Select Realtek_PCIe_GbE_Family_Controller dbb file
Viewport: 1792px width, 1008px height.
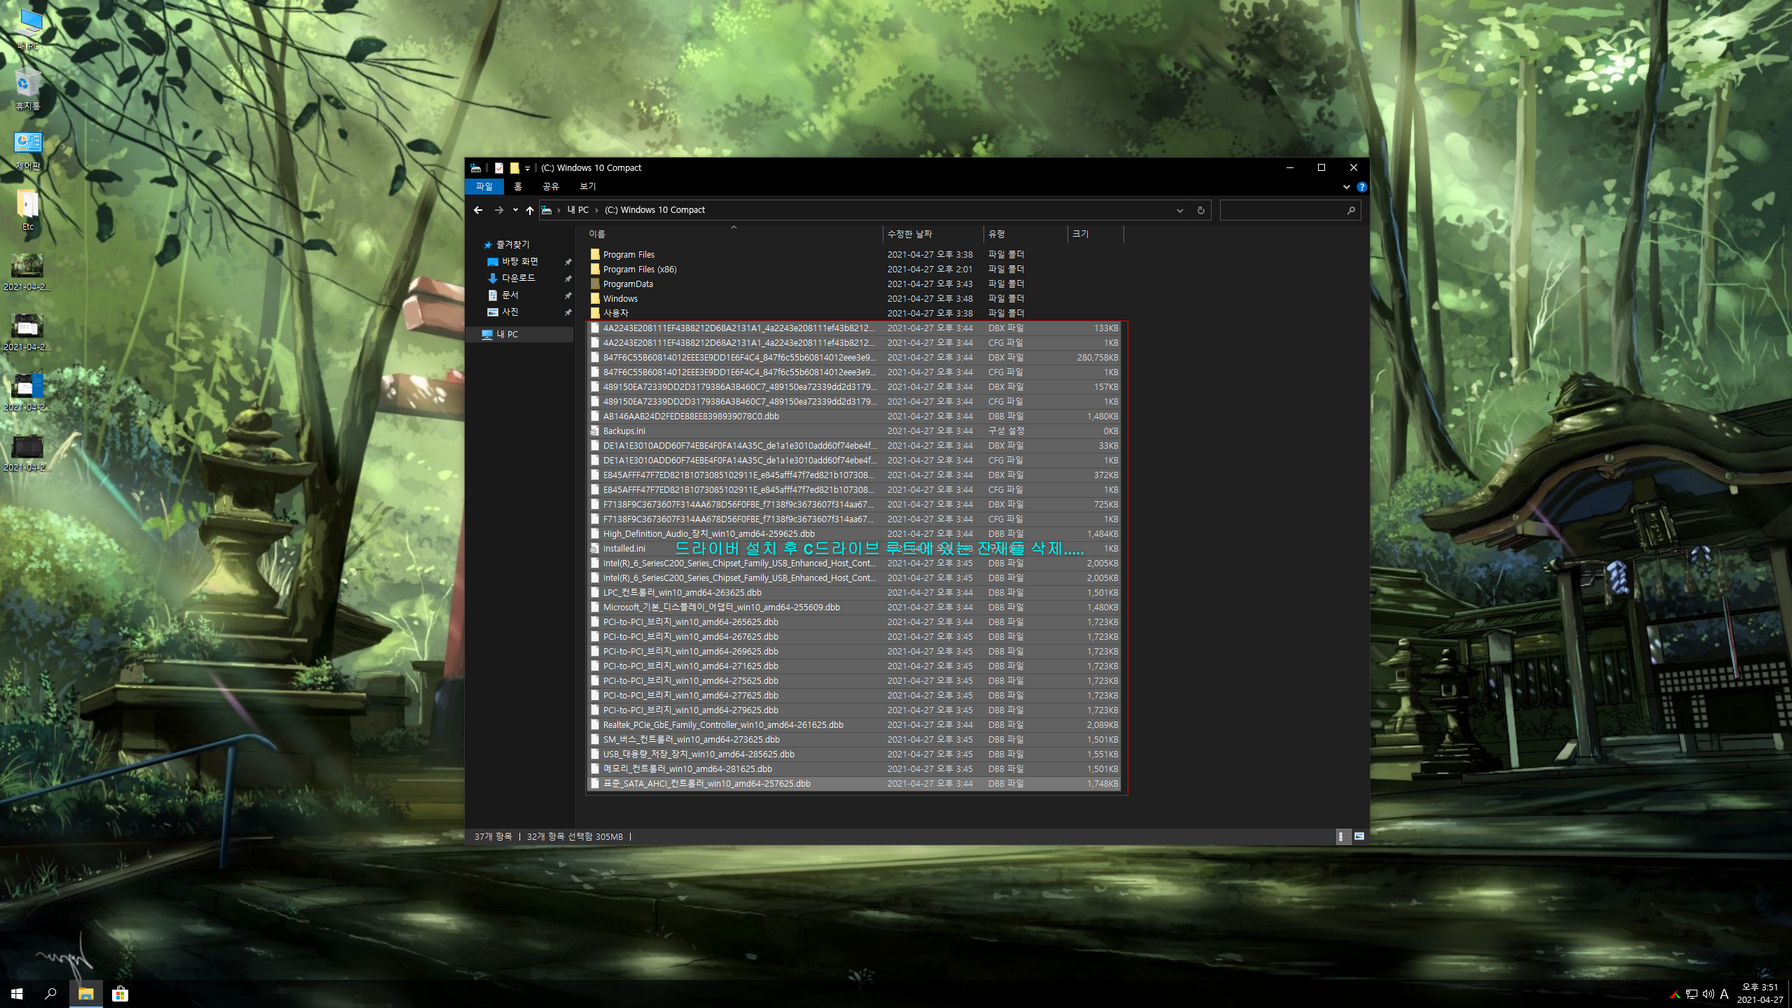point(855,725)
